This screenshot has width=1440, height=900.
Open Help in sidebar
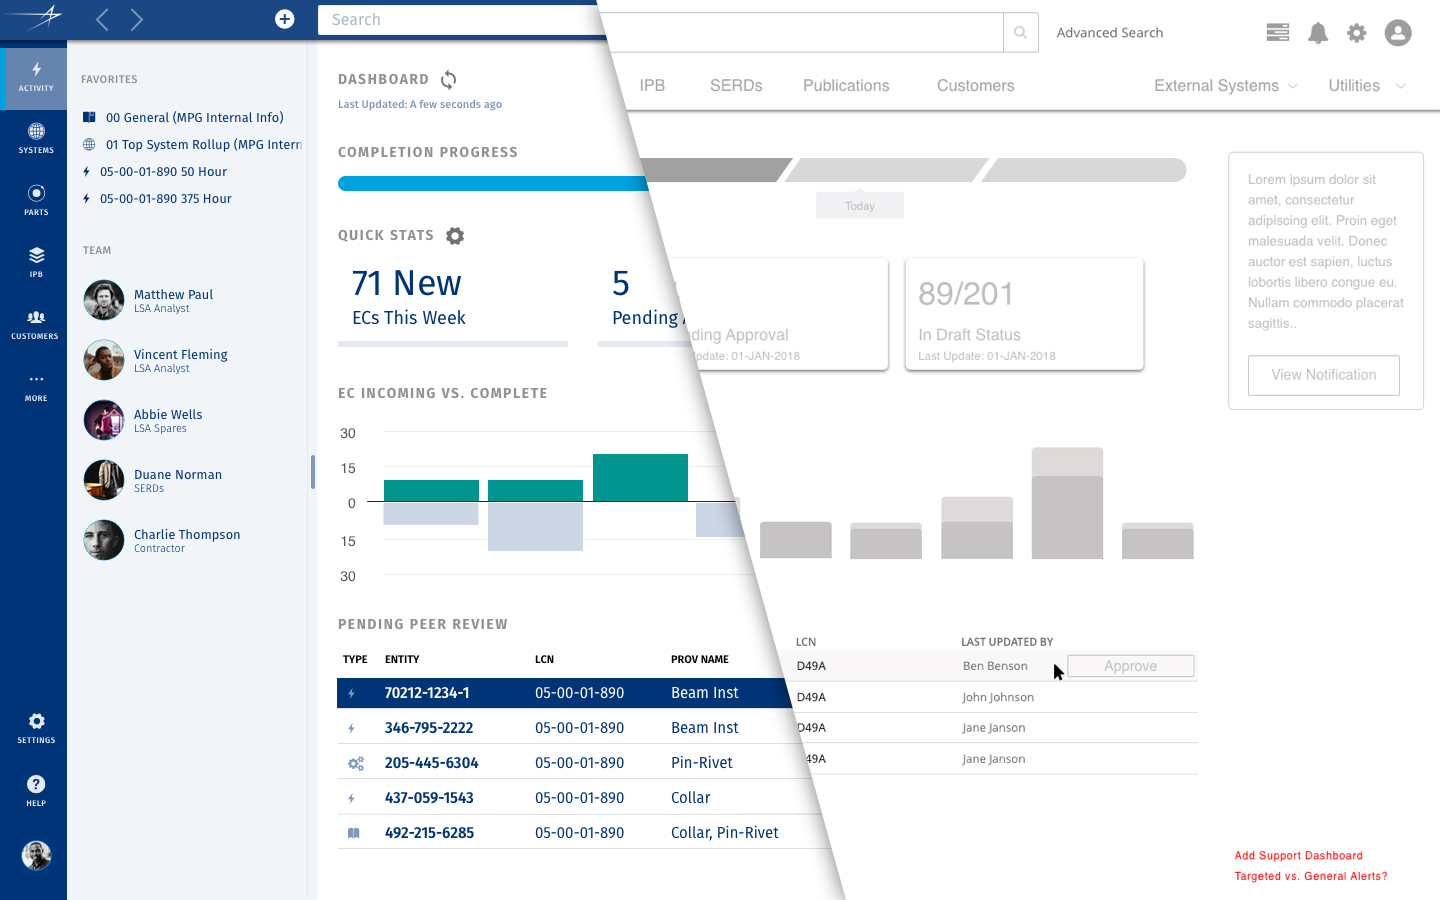[x=36, y=790]
